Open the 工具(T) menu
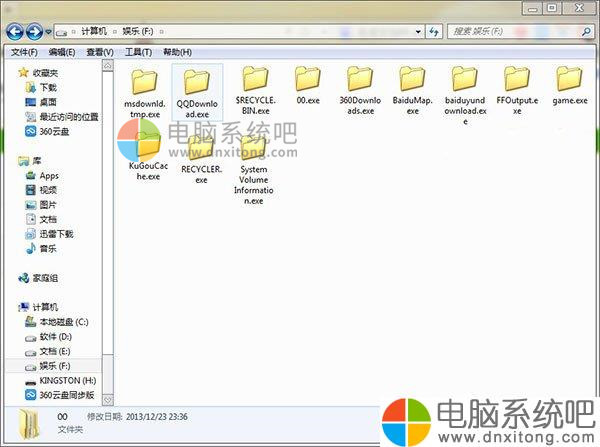 (138, 52)
